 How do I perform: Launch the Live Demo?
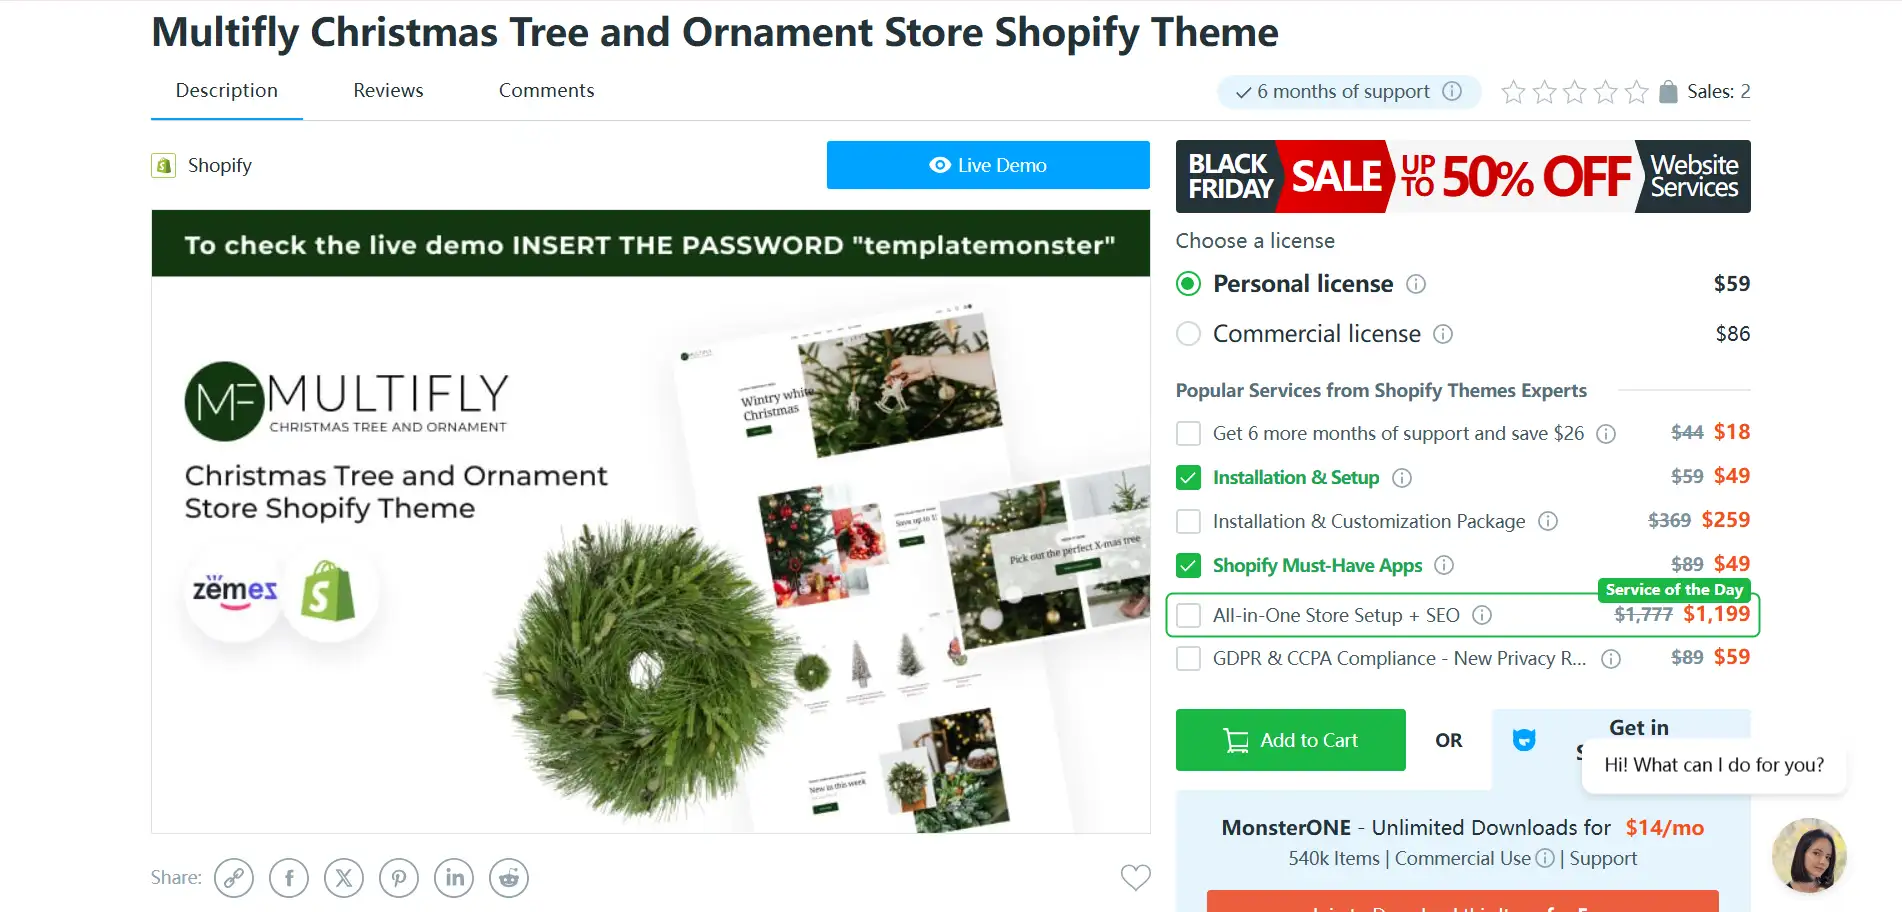988,165
